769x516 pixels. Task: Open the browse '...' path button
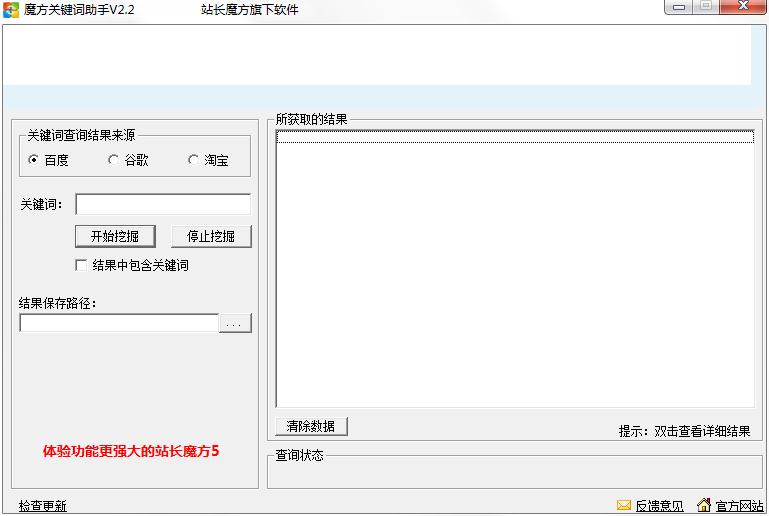(235, 323)
